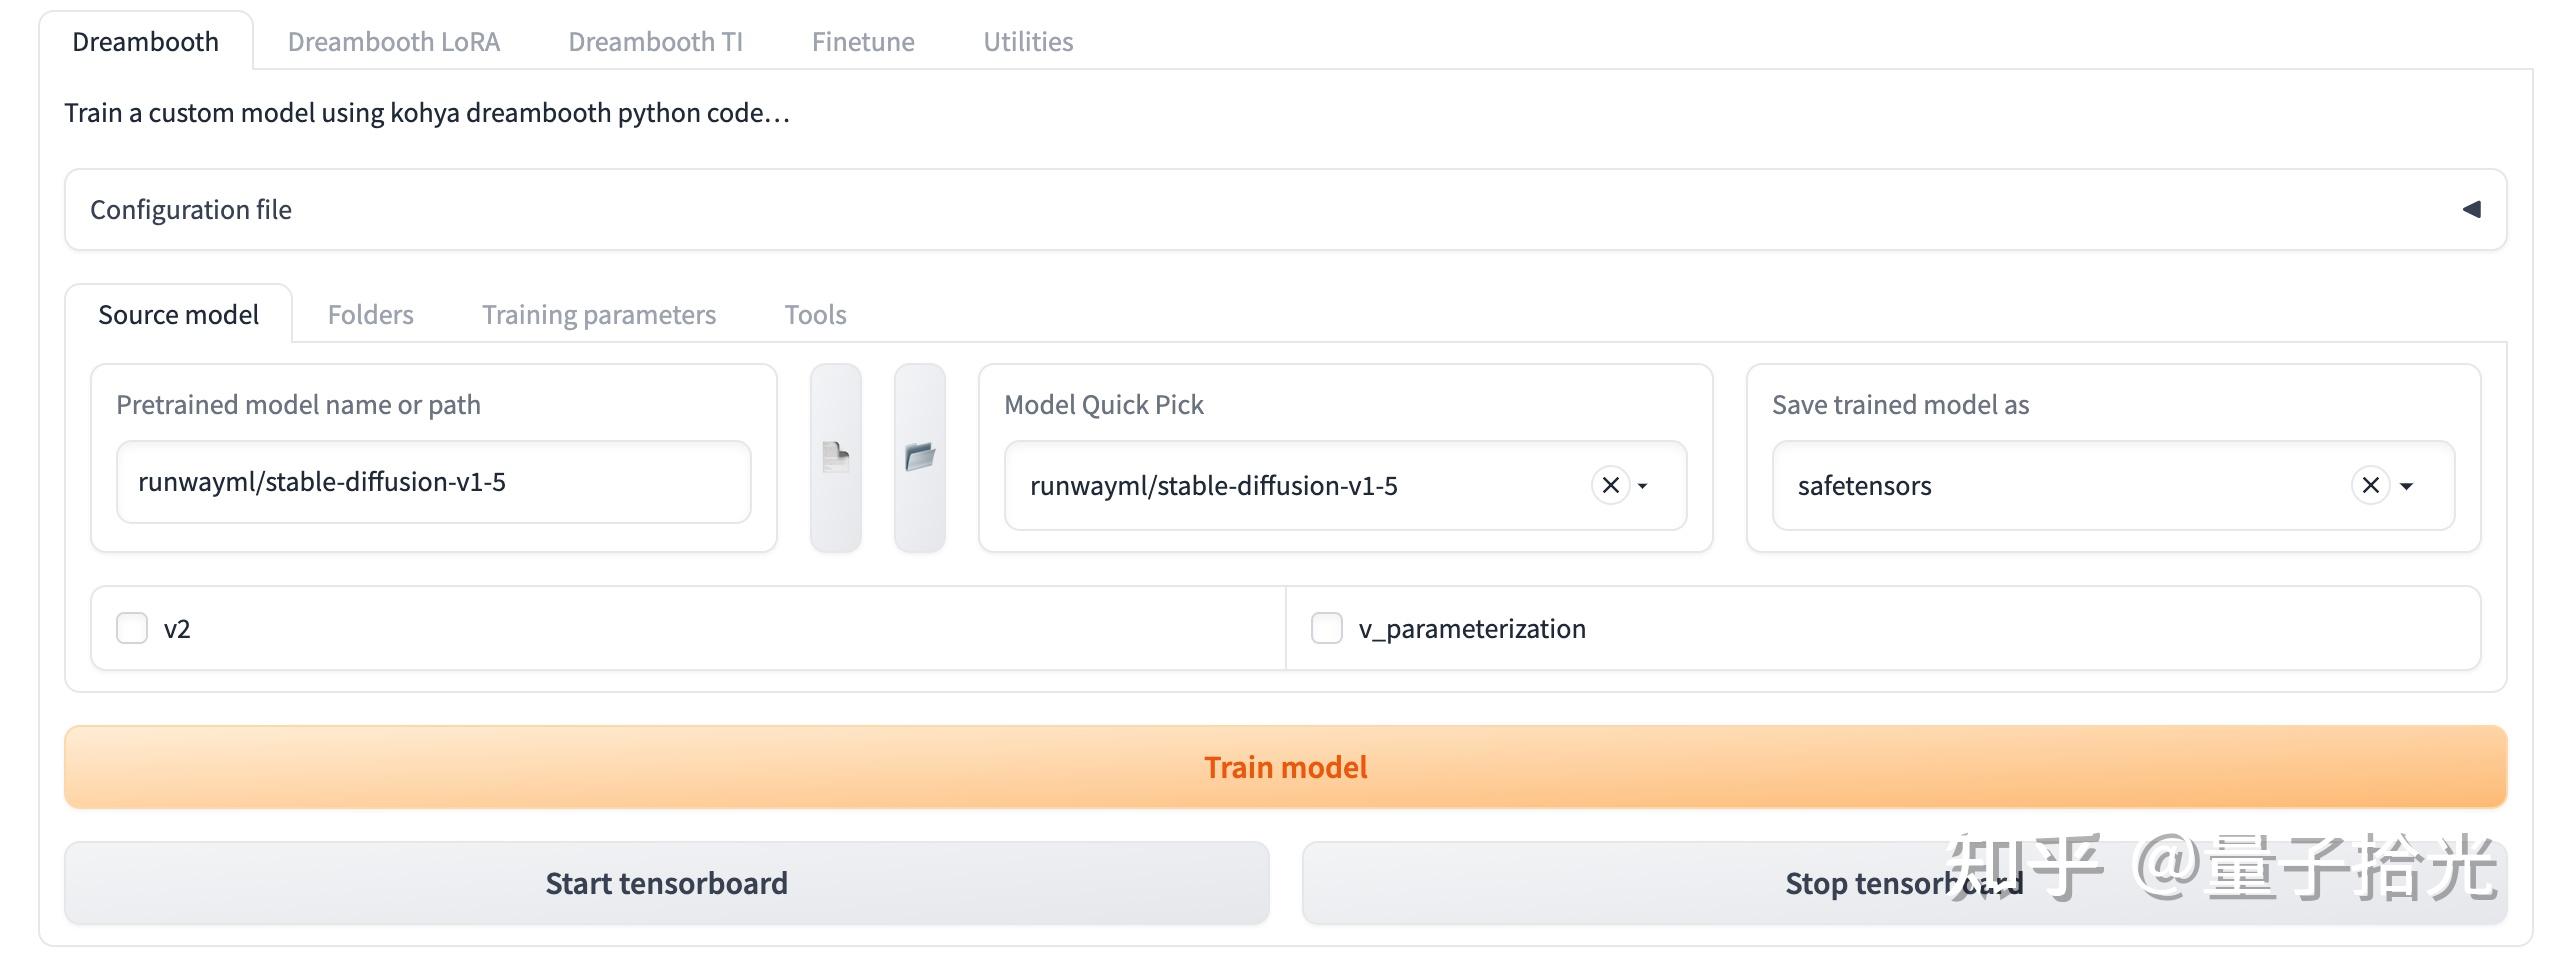Image resolution: width=2564 pixels, height=970 pixels.
Task: Open the Dreambooth TI tab
Action: tap(655, 42)
